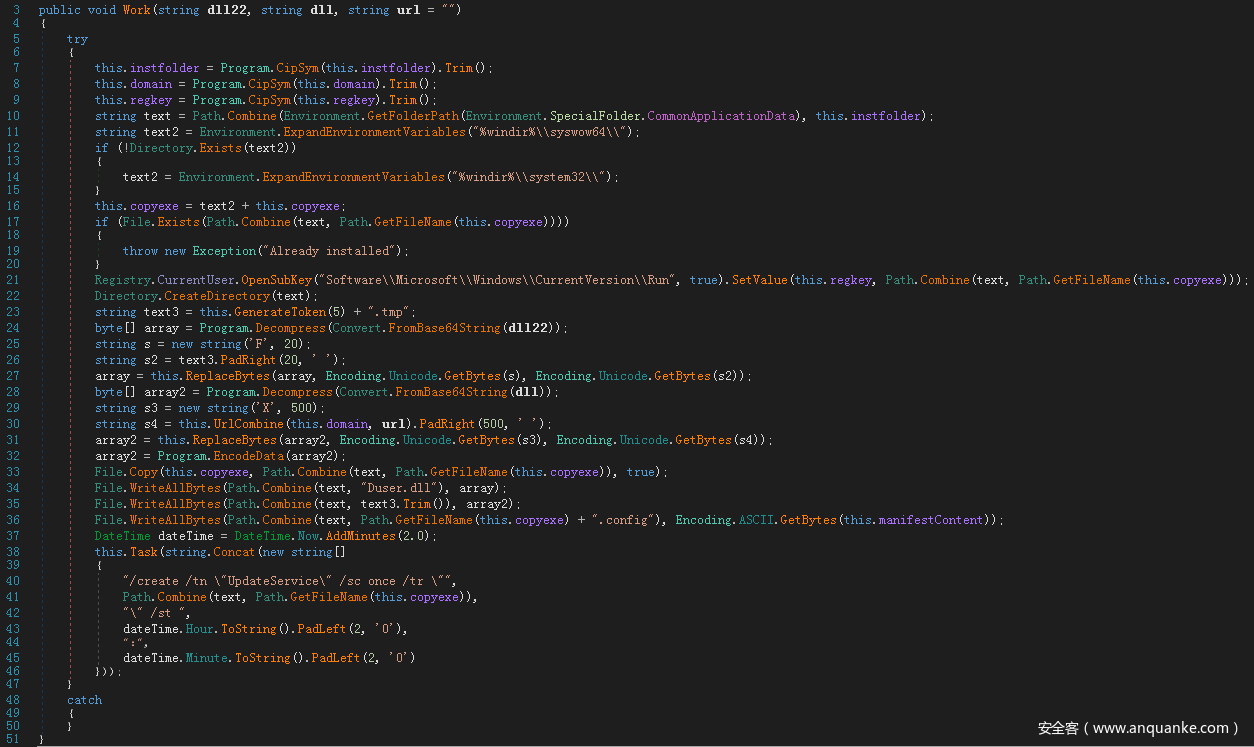Click the "Hour" property of dateTime

click(x=199, y=629)
